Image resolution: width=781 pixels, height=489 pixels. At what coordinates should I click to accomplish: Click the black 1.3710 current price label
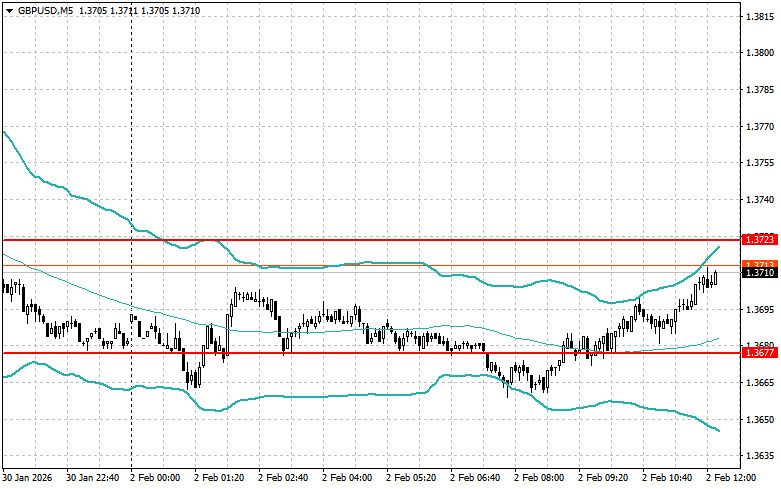tap(760, 272)
